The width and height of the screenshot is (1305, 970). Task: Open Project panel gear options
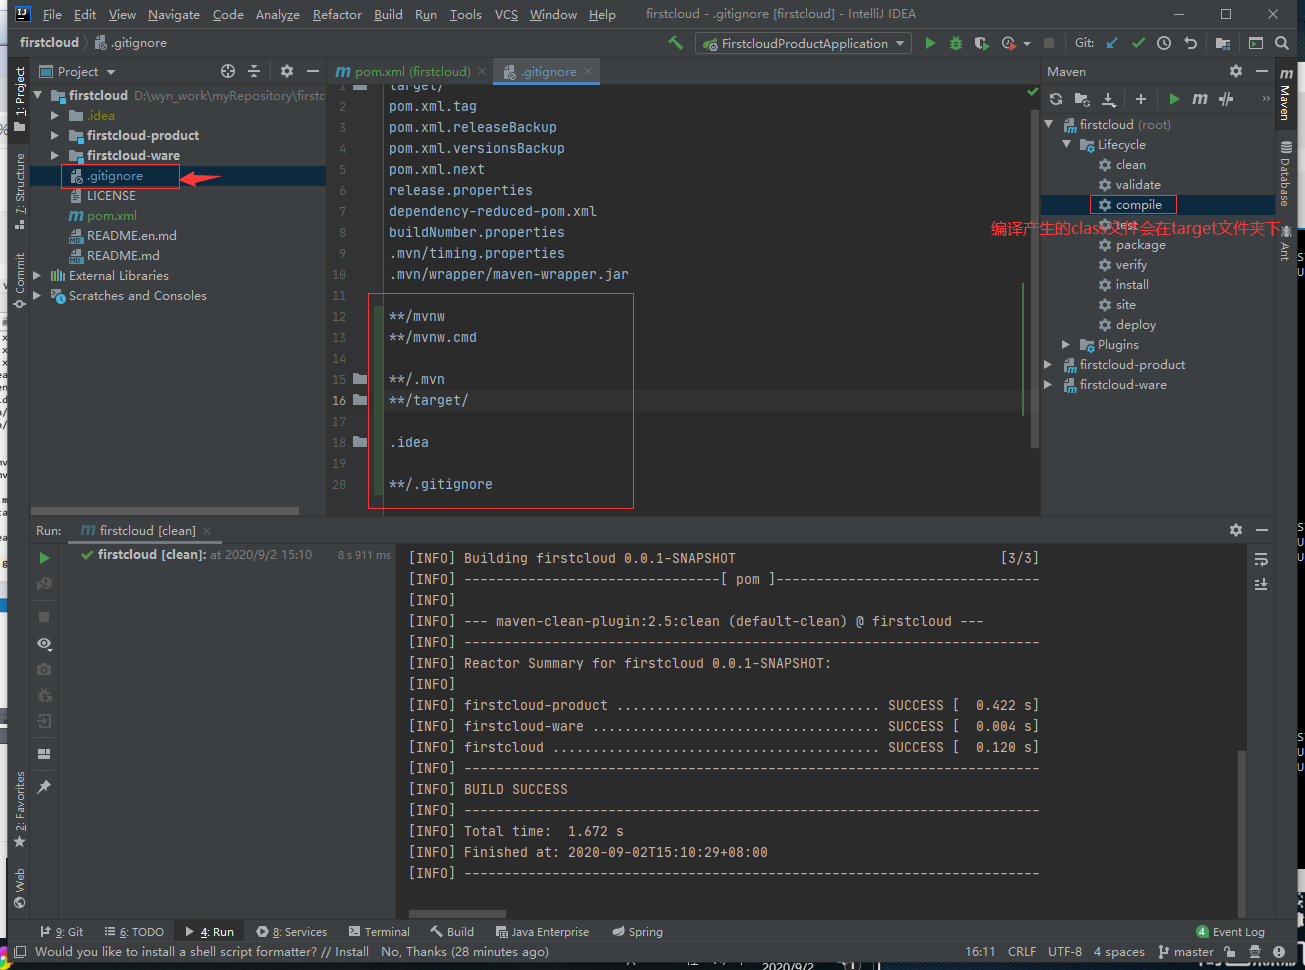pos(287,71)
